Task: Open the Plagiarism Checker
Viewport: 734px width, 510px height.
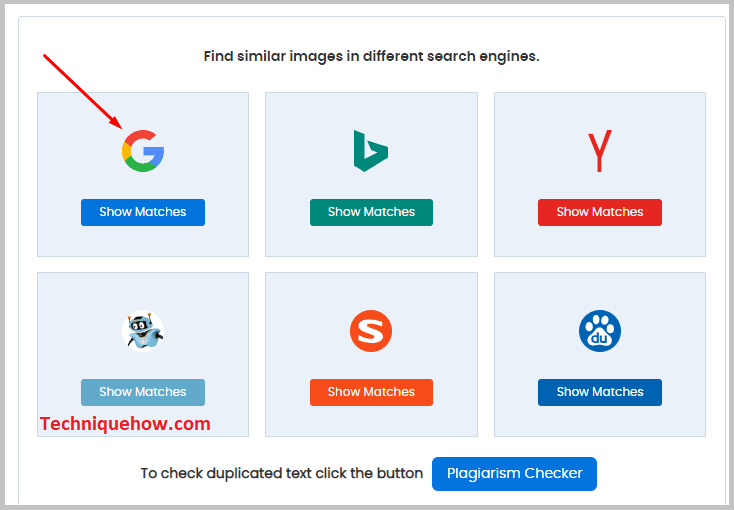Action: coord(514,474)
